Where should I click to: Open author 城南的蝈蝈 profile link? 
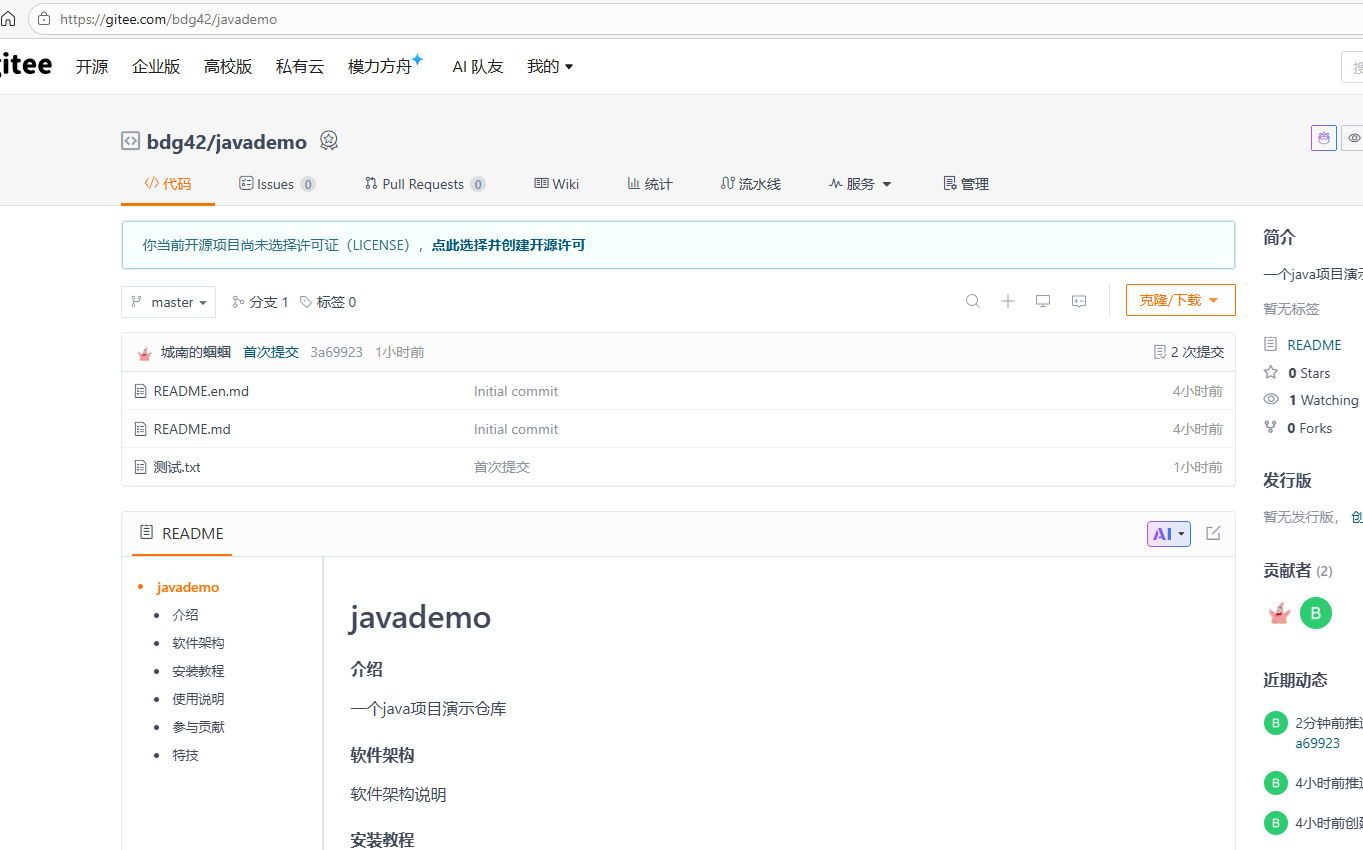196,352
